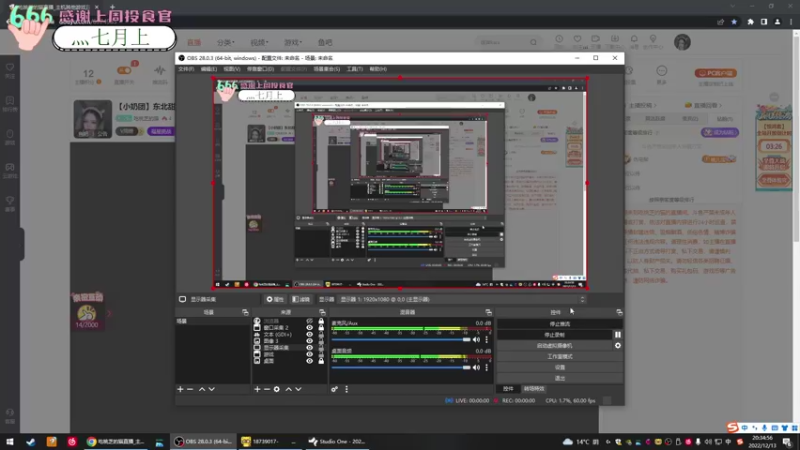Click the Stop Recording button

555,335
